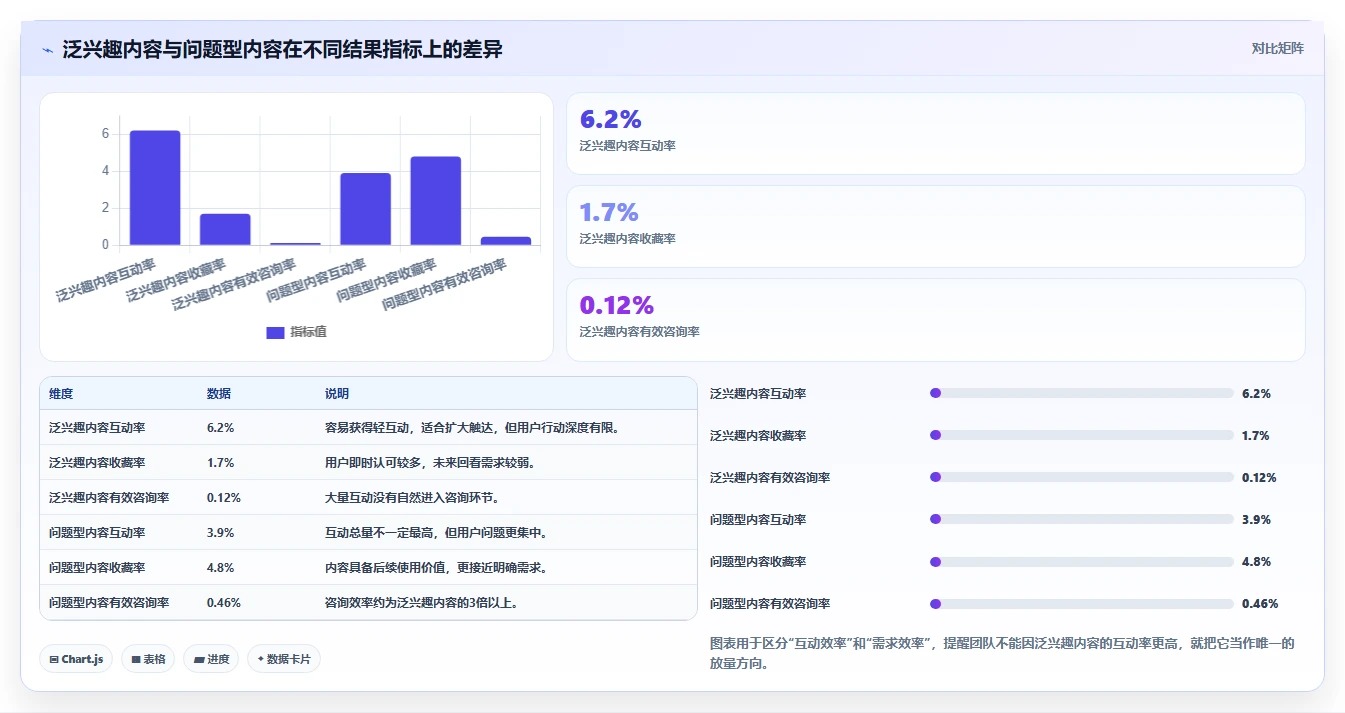
Task: Click the 进度 tag chip
Action: click(211, 659)
